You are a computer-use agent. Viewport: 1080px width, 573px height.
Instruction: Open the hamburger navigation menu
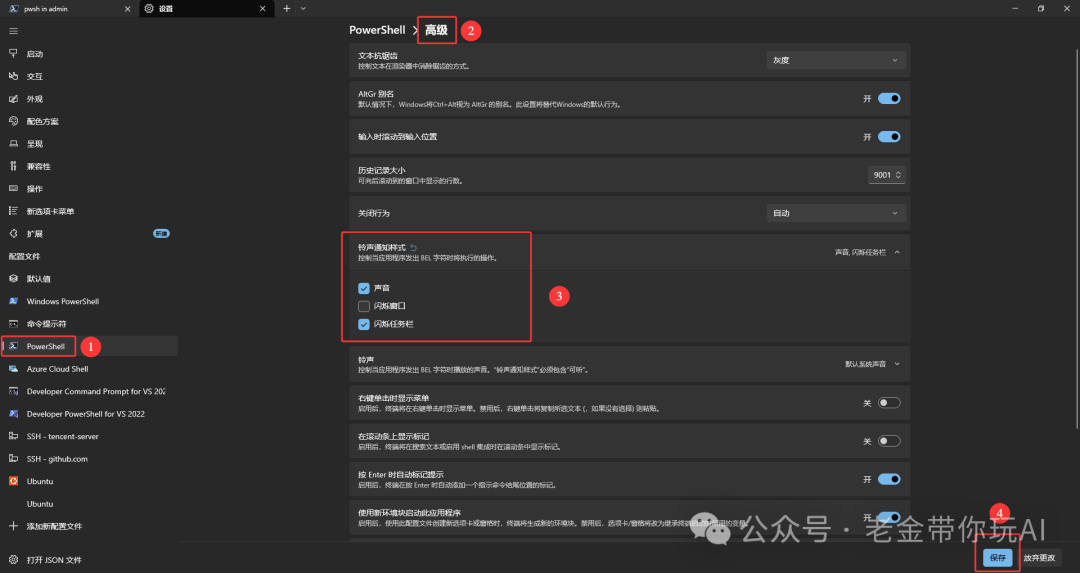13,31
